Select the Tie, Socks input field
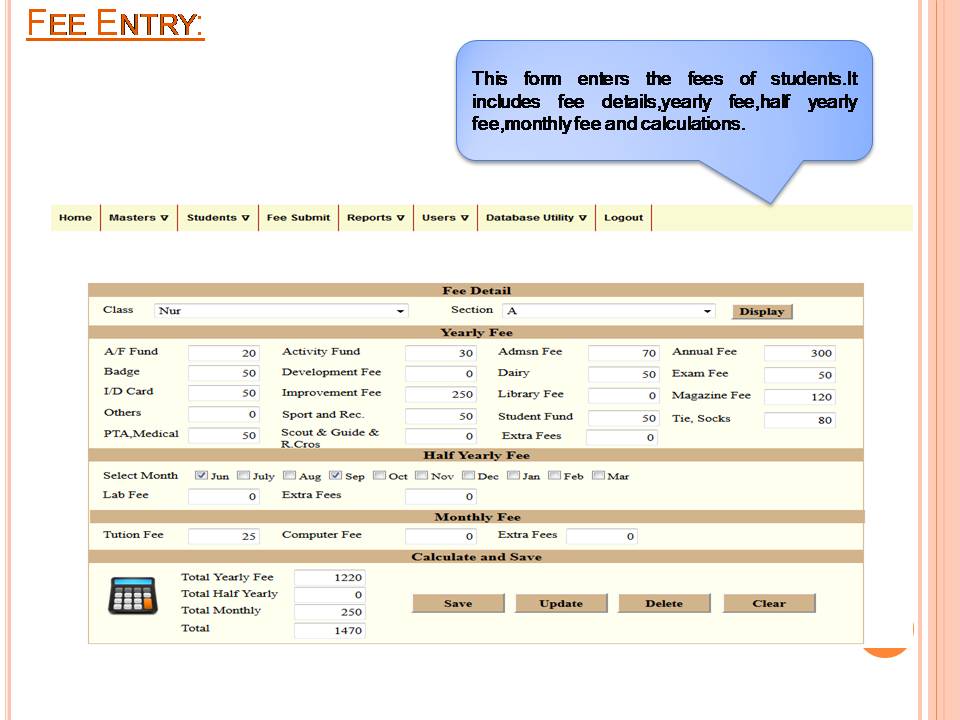This screenshot has height=720, width=960. point(800,420)
